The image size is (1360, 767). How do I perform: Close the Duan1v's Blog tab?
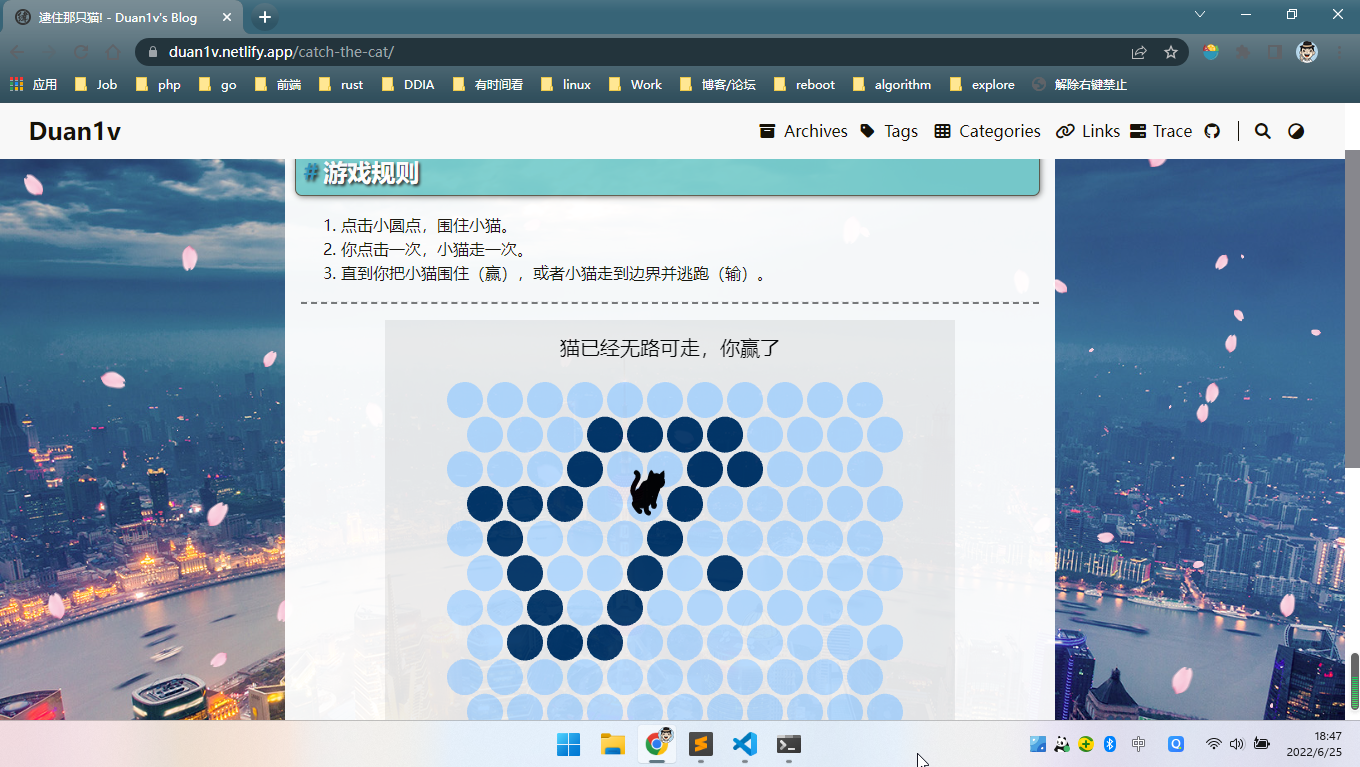click(x=226, y=18)
